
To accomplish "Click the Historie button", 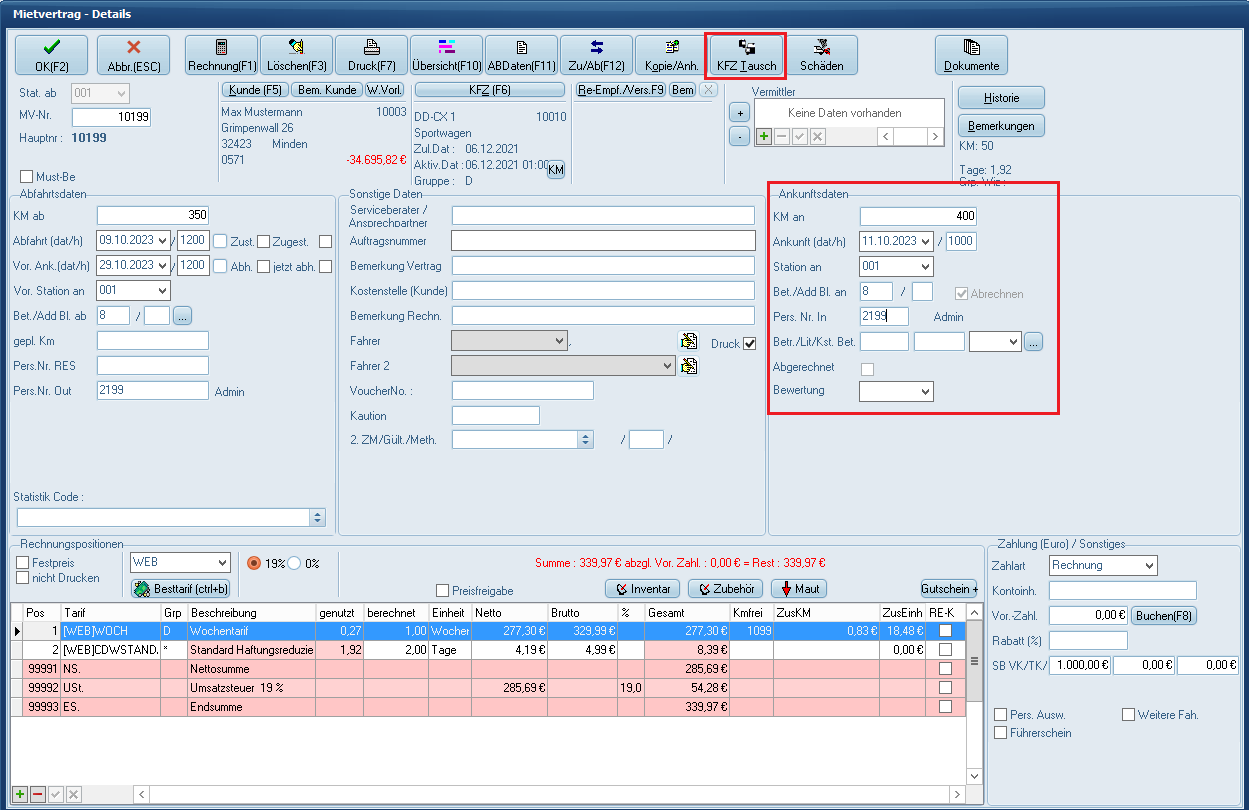I will click(x=1001, y=98).
